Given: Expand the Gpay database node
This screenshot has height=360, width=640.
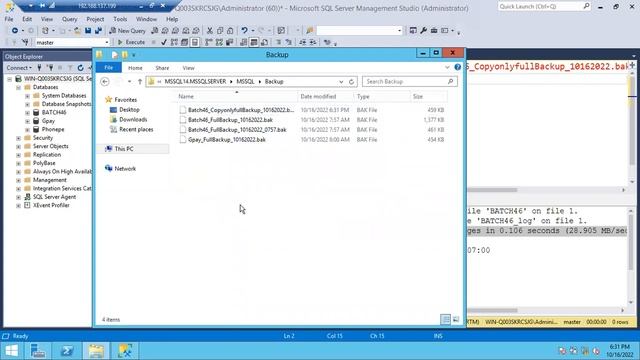Looking at the screenshot, I should (x=27, y=121).
